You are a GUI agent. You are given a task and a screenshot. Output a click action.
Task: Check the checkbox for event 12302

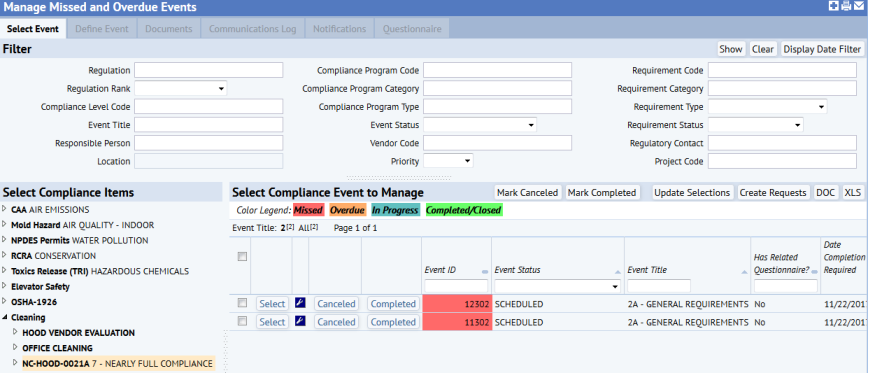point(242,303)
